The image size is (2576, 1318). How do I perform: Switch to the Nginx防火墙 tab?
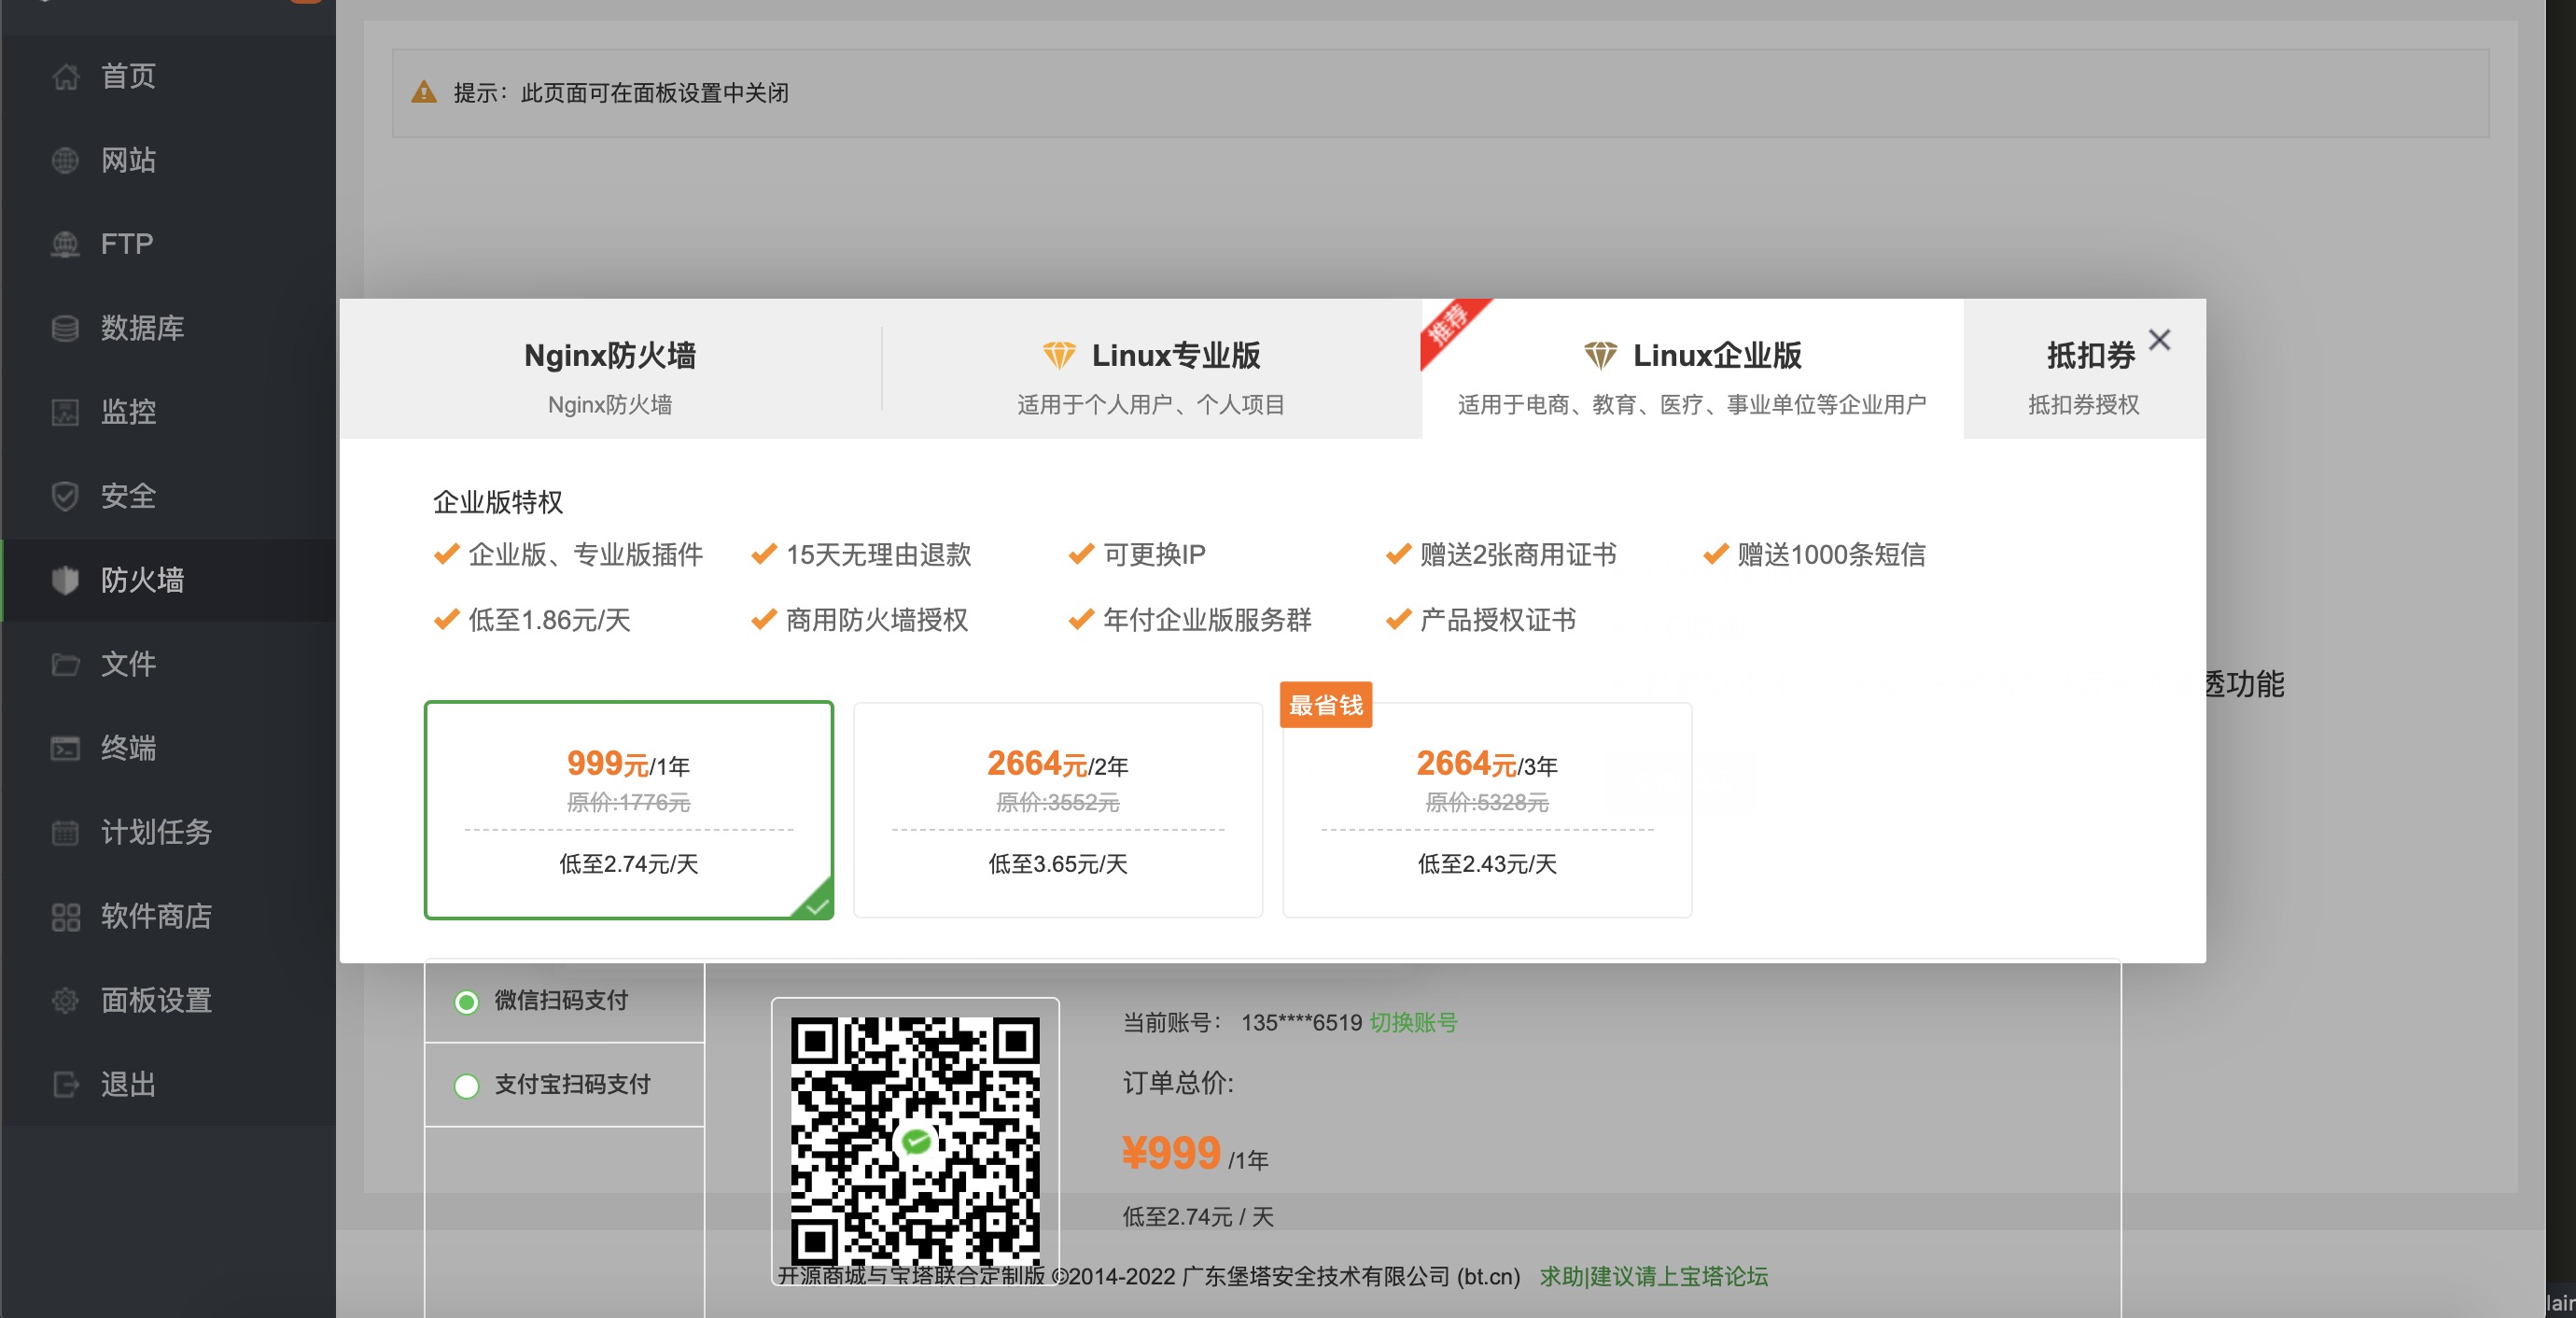click(x=610, y=369)
